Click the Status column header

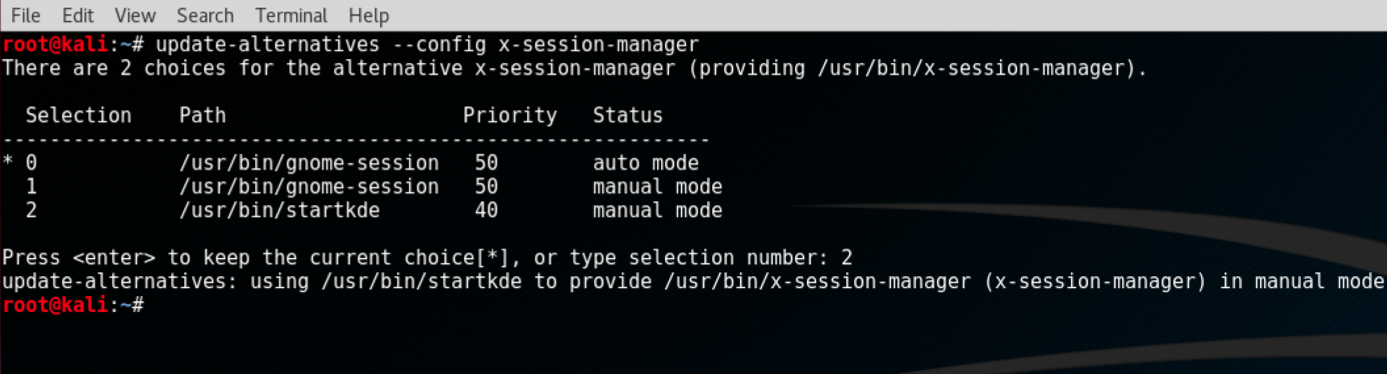click(628, 115)
